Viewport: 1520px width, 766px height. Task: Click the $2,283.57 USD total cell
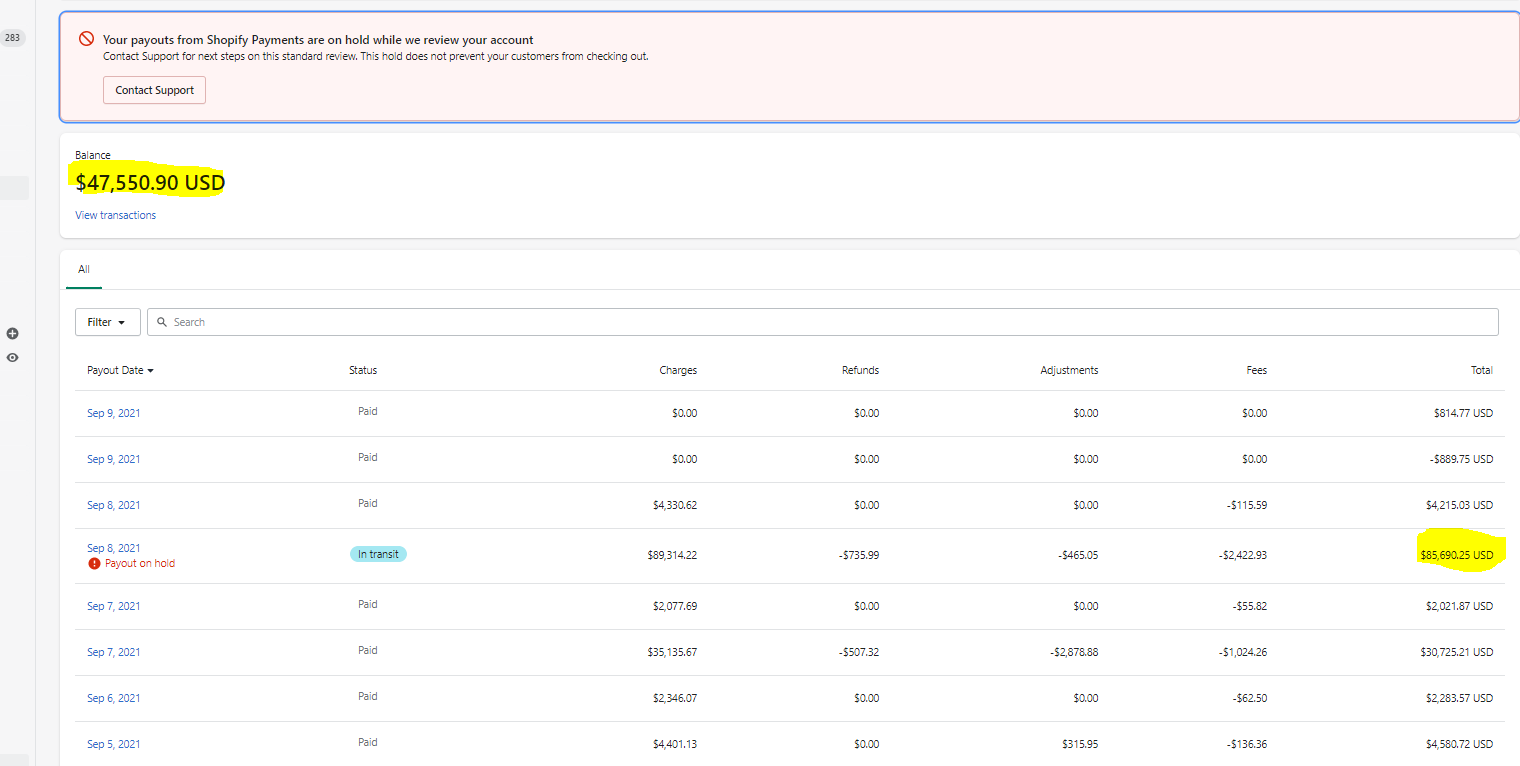click(1460, 698)
